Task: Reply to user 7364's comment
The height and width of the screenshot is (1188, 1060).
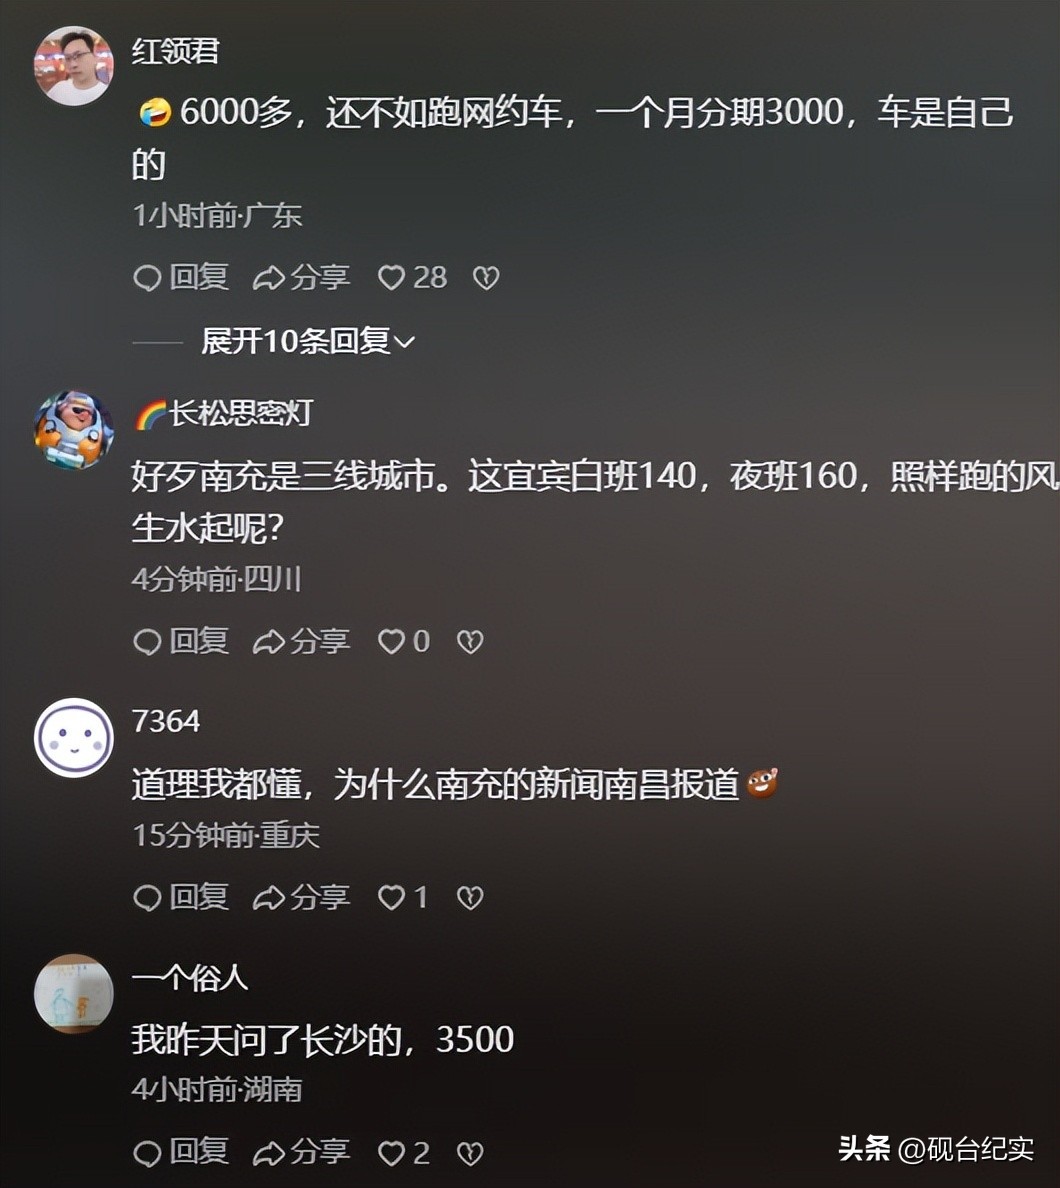Action: coord(180,898)
